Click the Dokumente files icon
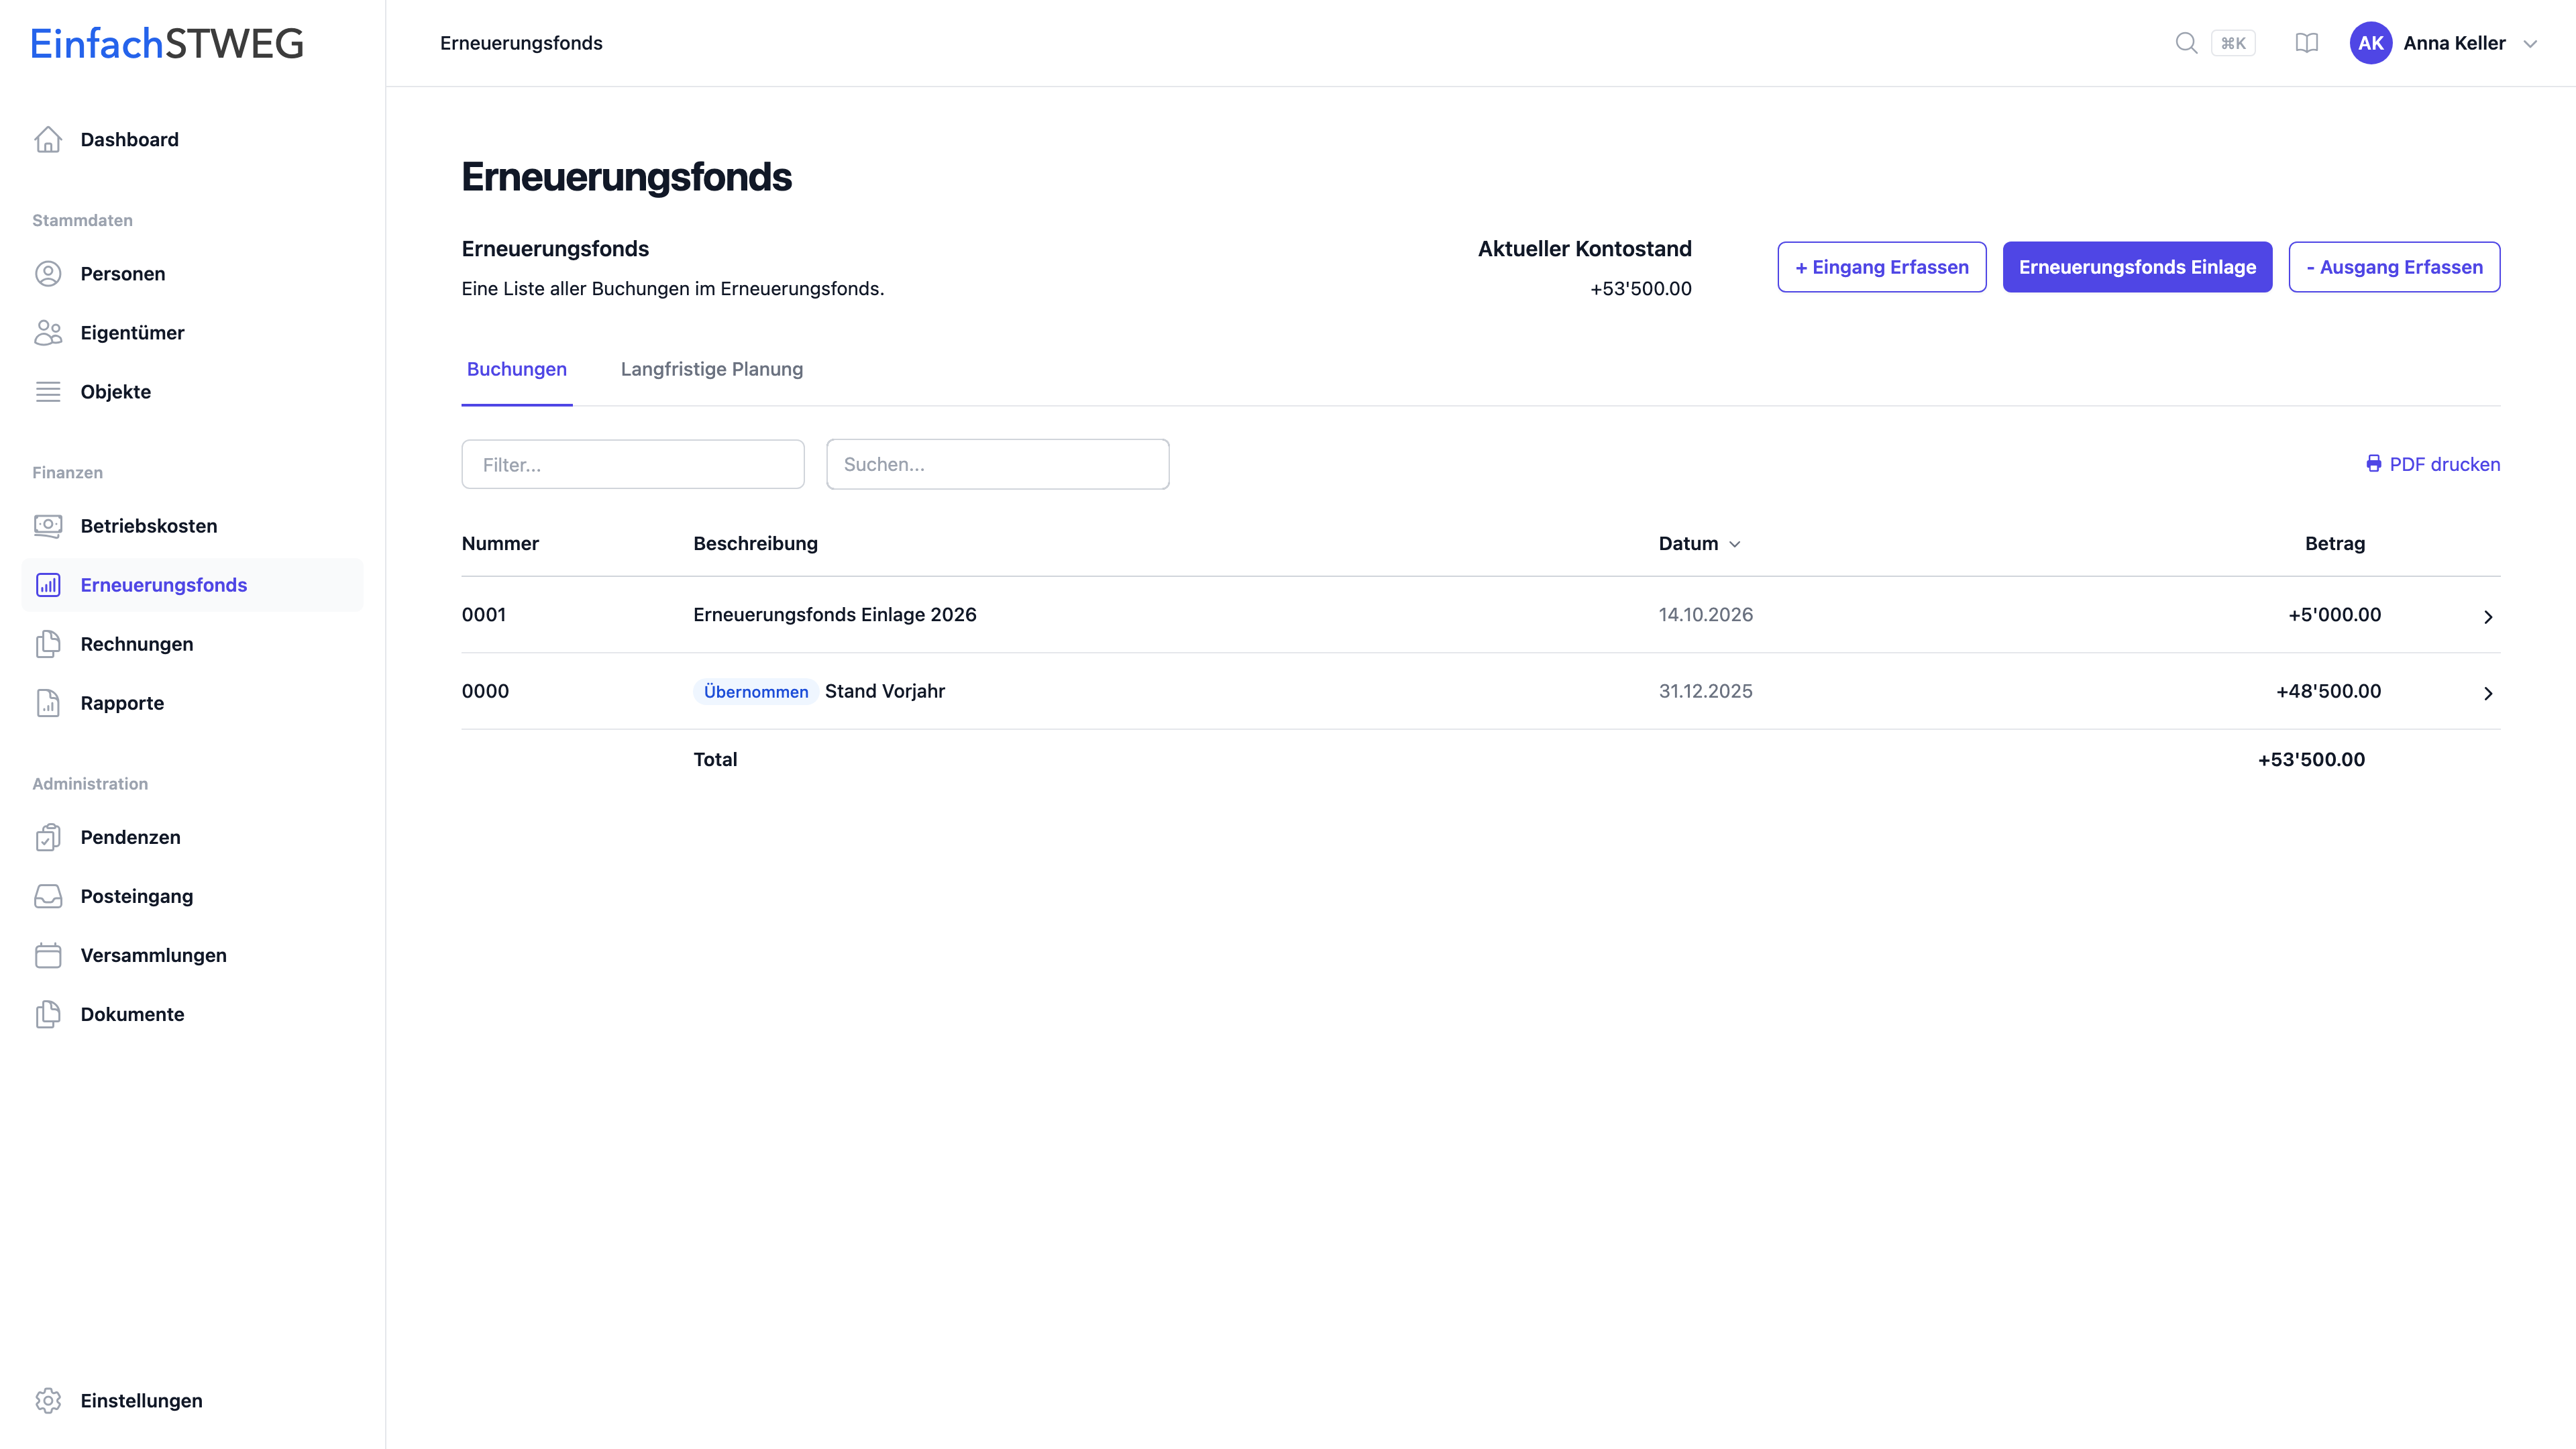Image resolution: width=2576 pixels, height=1449 pixels. click(x=48, y=1014)
